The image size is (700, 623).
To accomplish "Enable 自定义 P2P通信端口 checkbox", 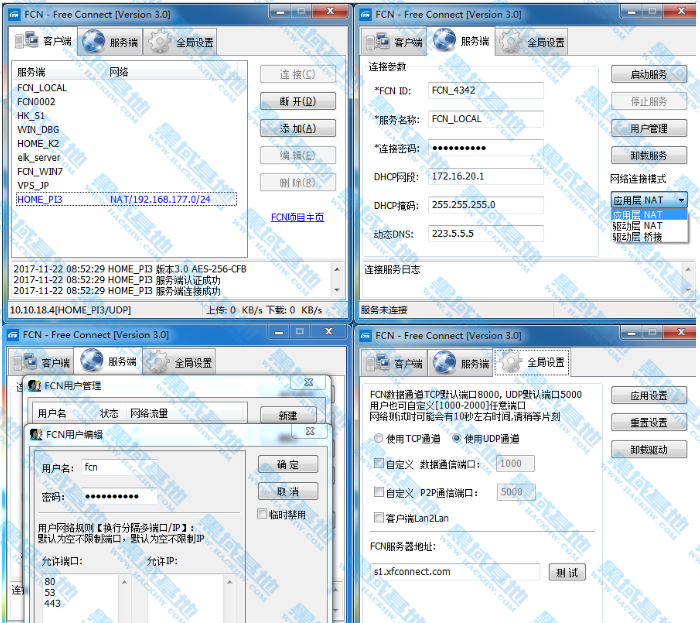I will click(379, 492).
